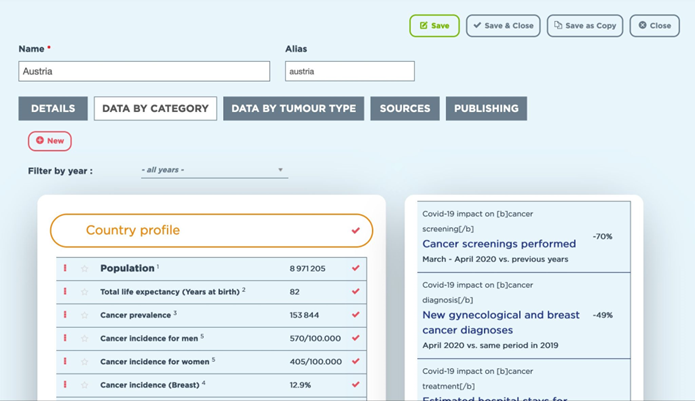Click Save & Close button

point(503,26)
